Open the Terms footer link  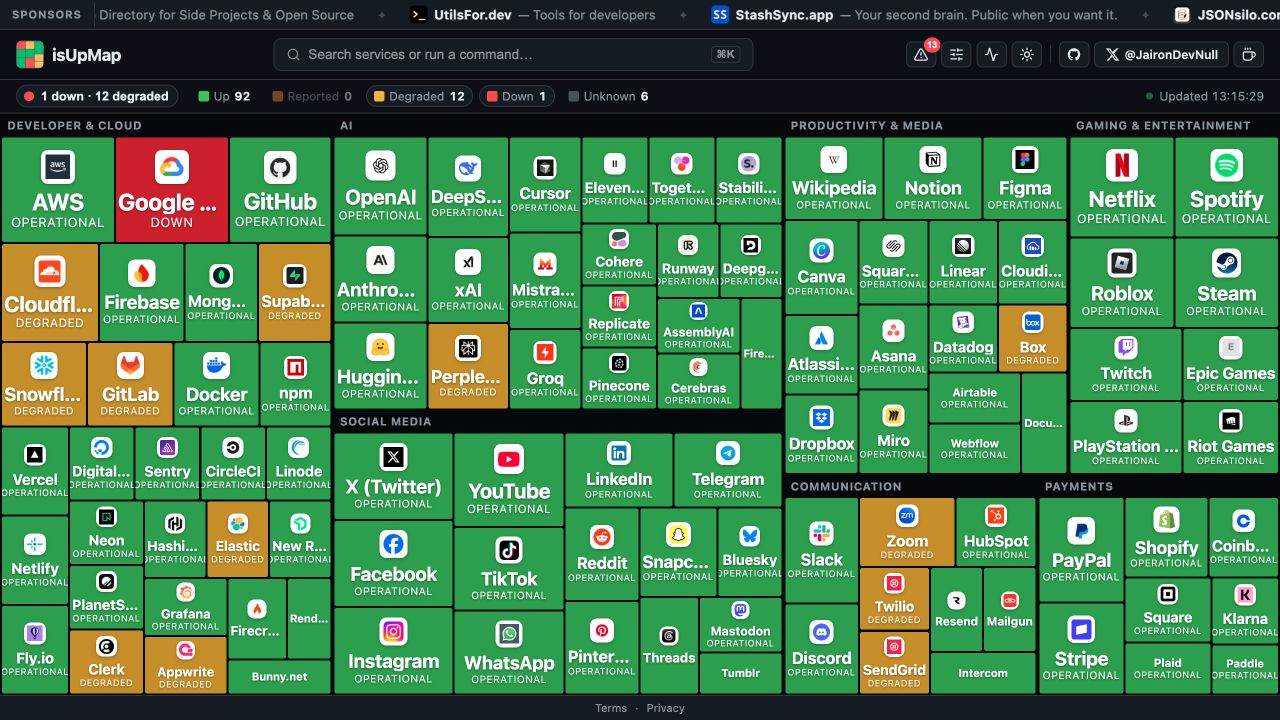pos(611,708)
